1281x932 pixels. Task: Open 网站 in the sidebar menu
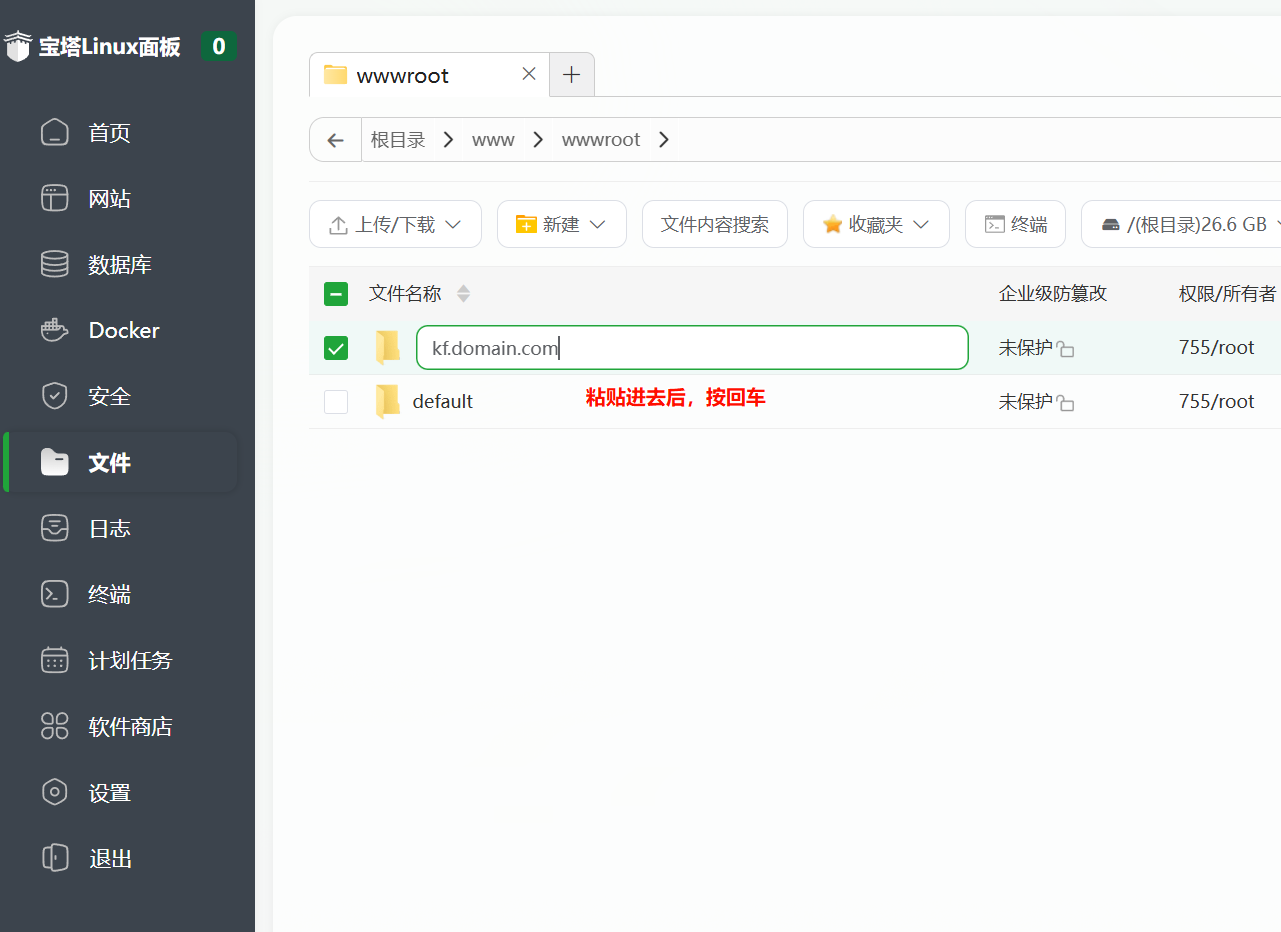coord(109,199)
